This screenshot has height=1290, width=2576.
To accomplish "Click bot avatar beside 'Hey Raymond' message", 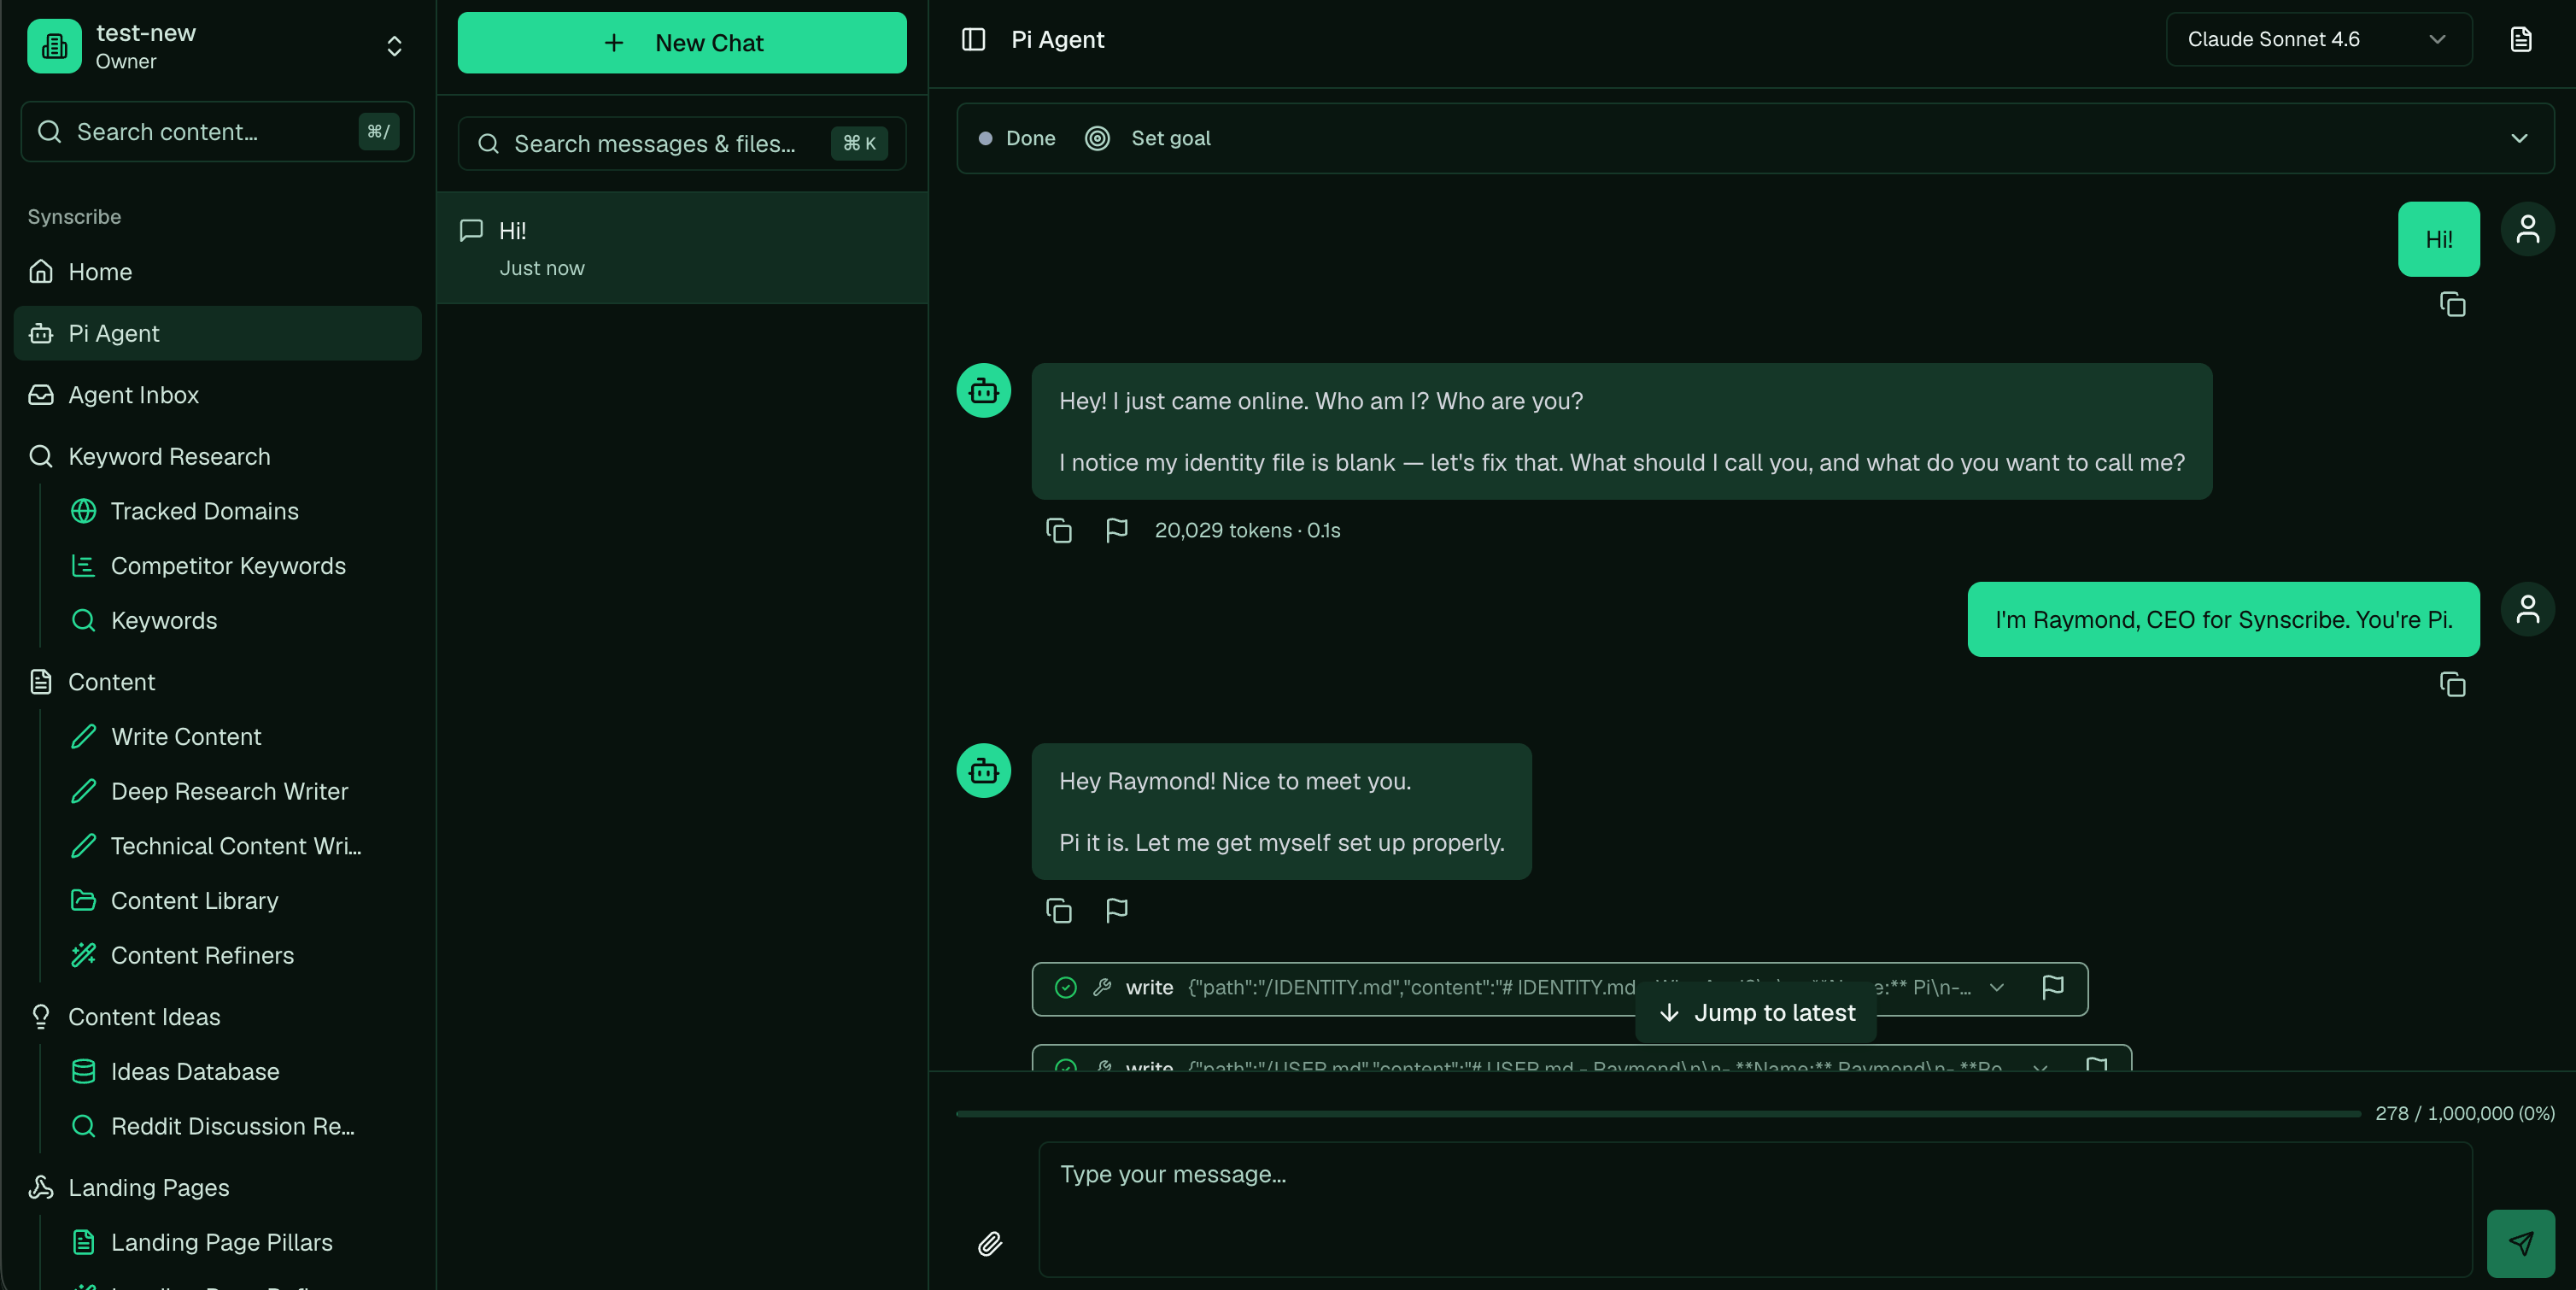I will 984,770.
